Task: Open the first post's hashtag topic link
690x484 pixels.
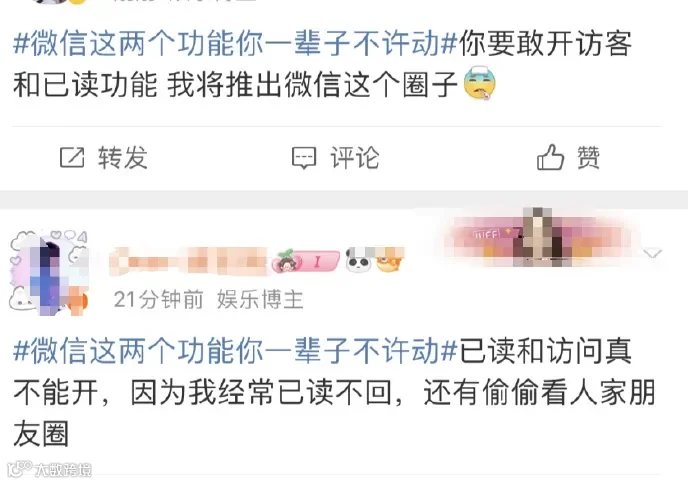Action: [235, 44]
